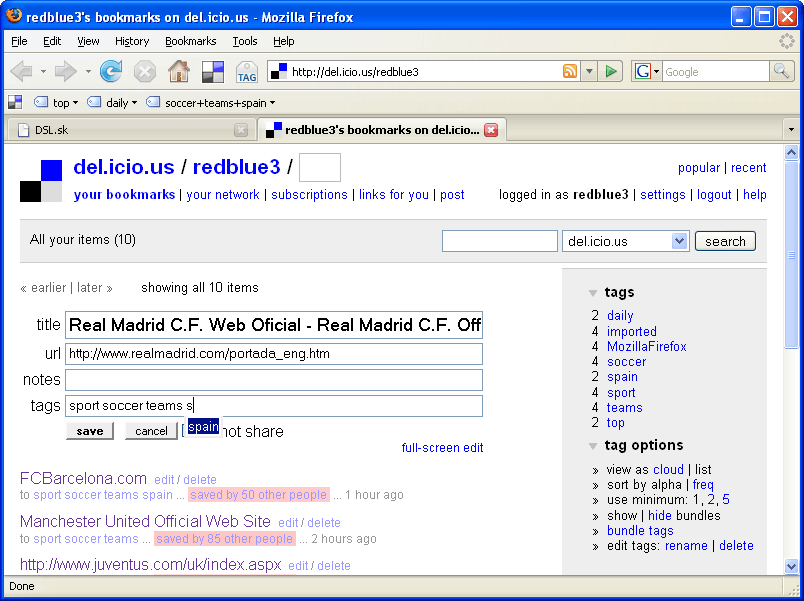Click the 'logout' link

click(x=714, y=195)
